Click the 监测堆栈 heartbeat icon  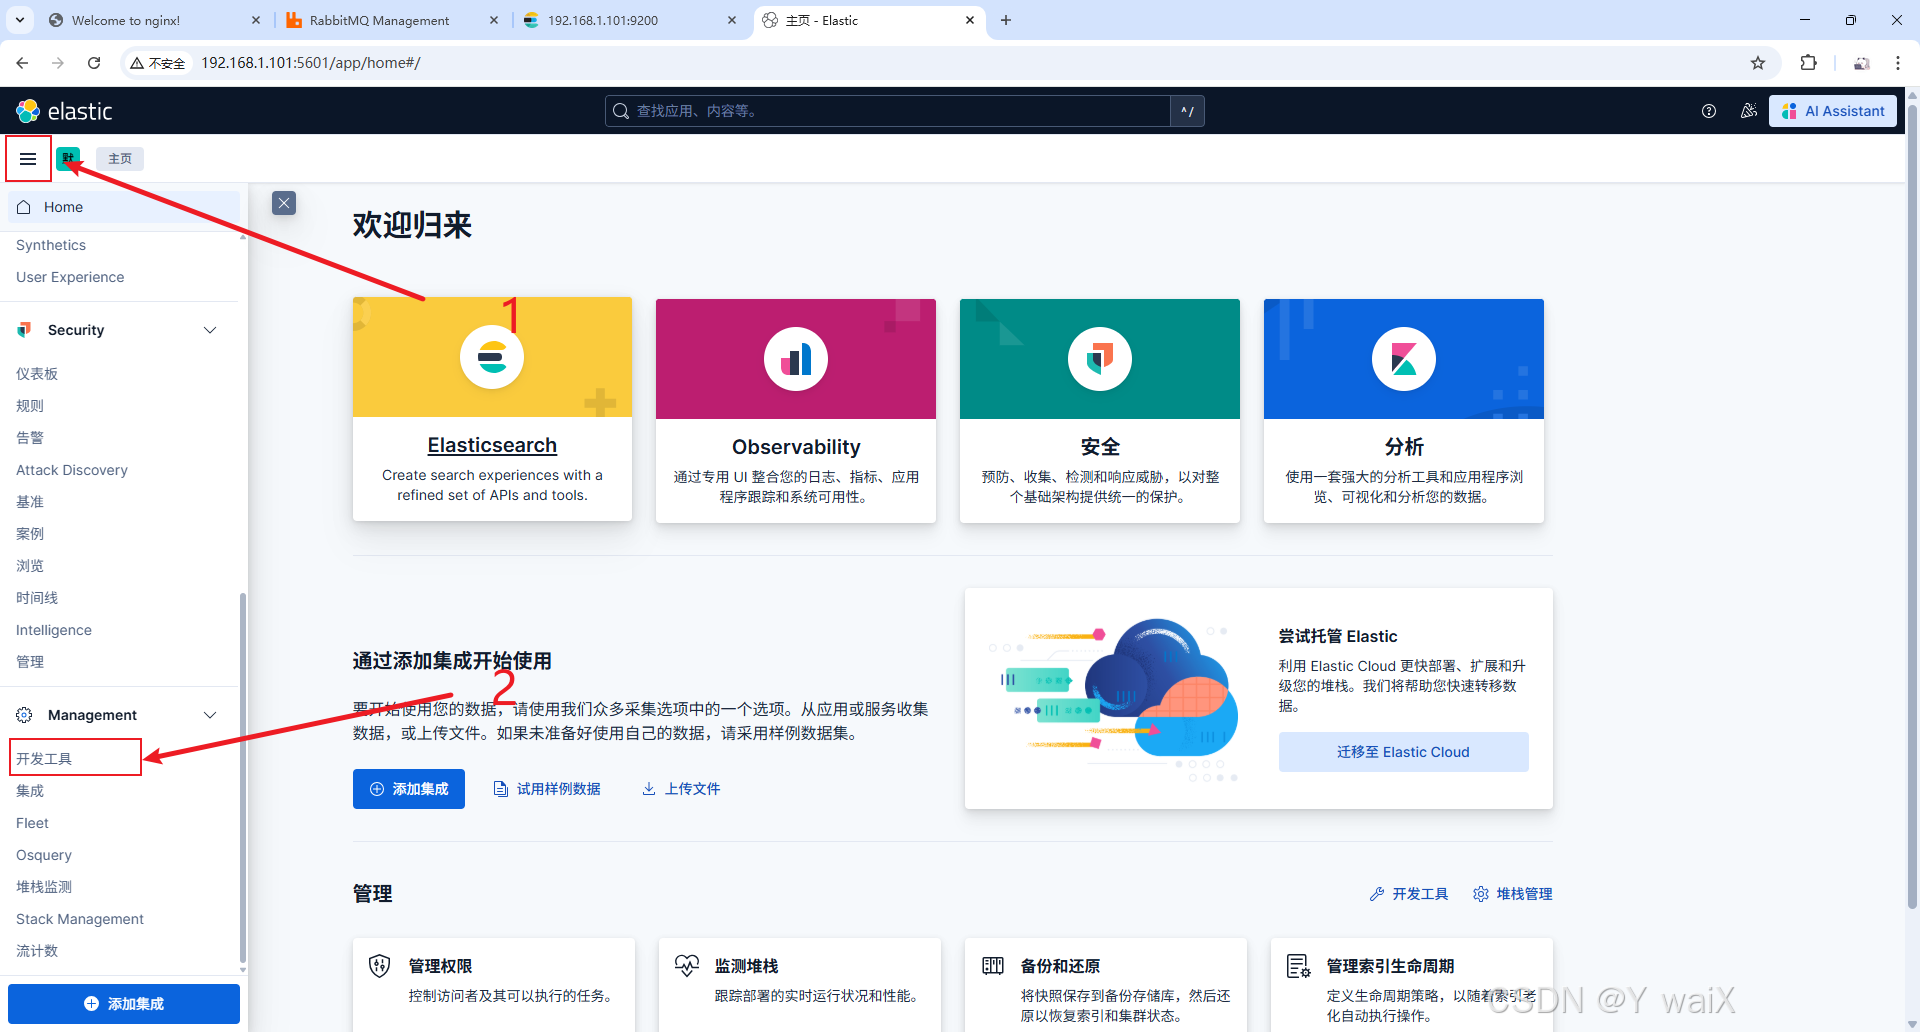point(687,966)
